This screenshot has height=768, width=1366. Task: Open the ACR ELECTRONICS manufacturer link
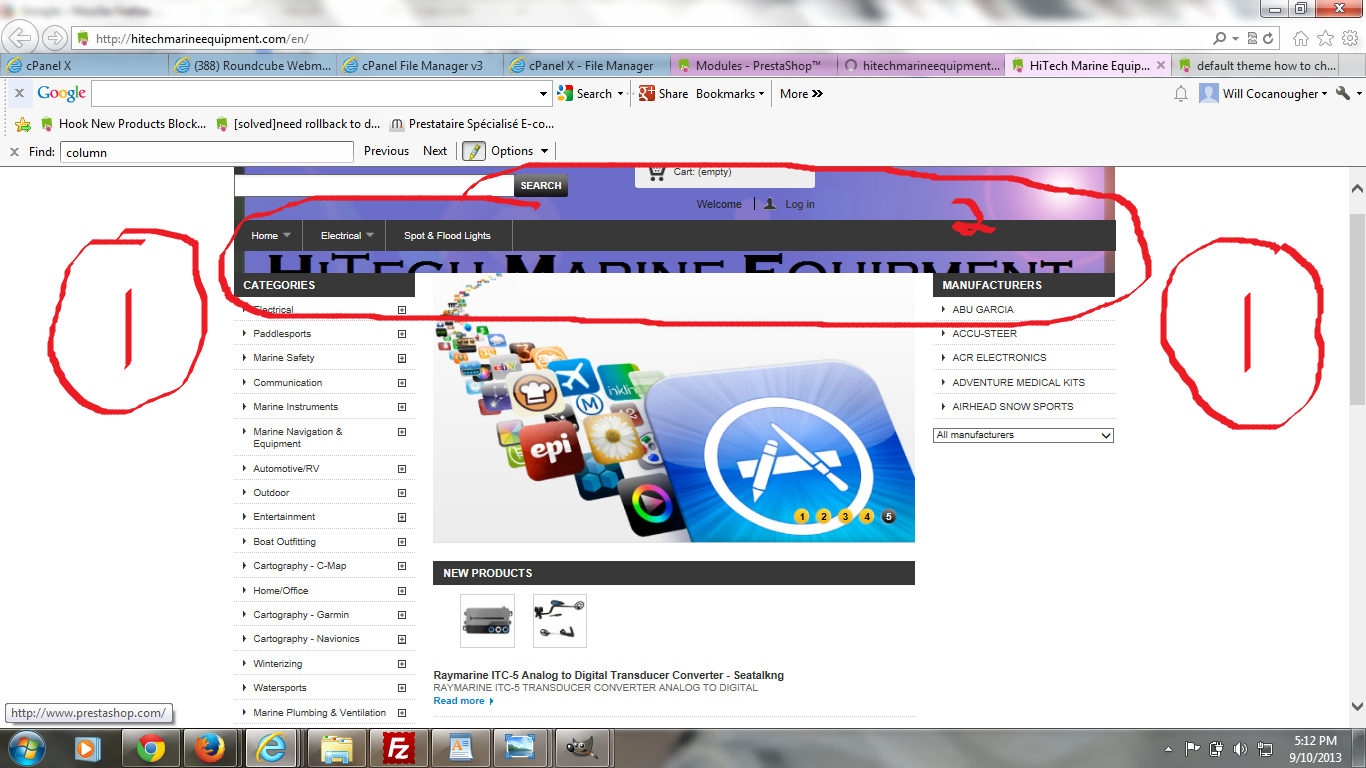coord(999,358)
